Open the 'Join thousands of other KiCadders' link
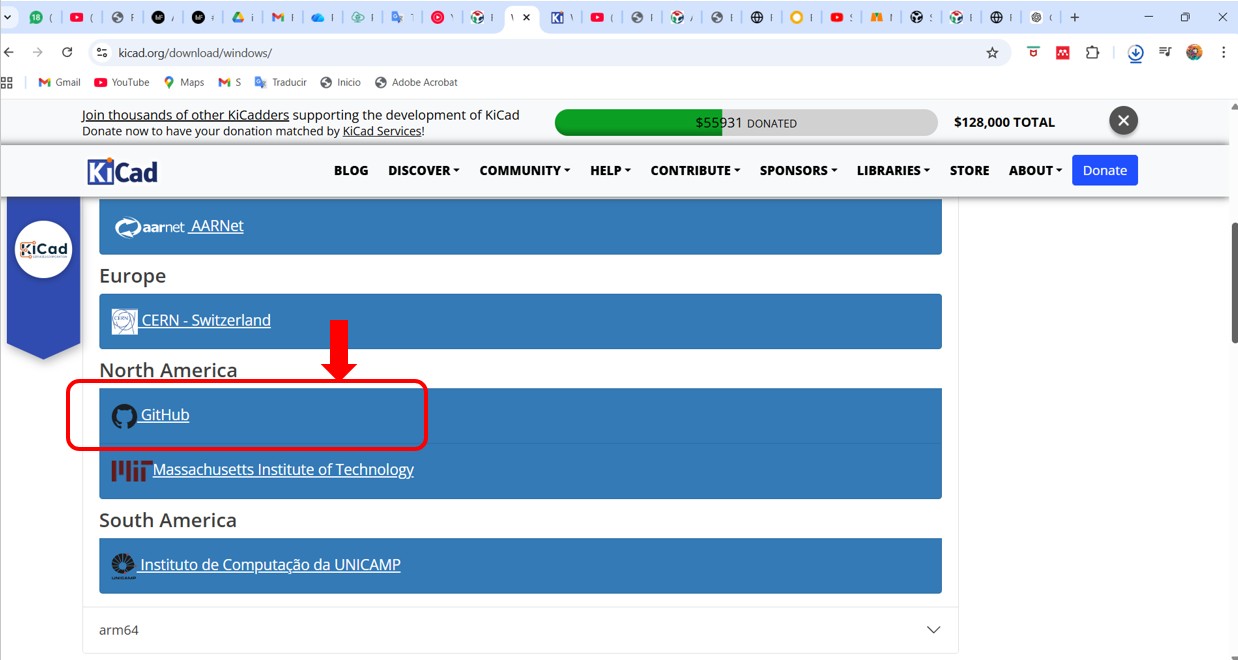1238x660 pixels. point(186,115)
